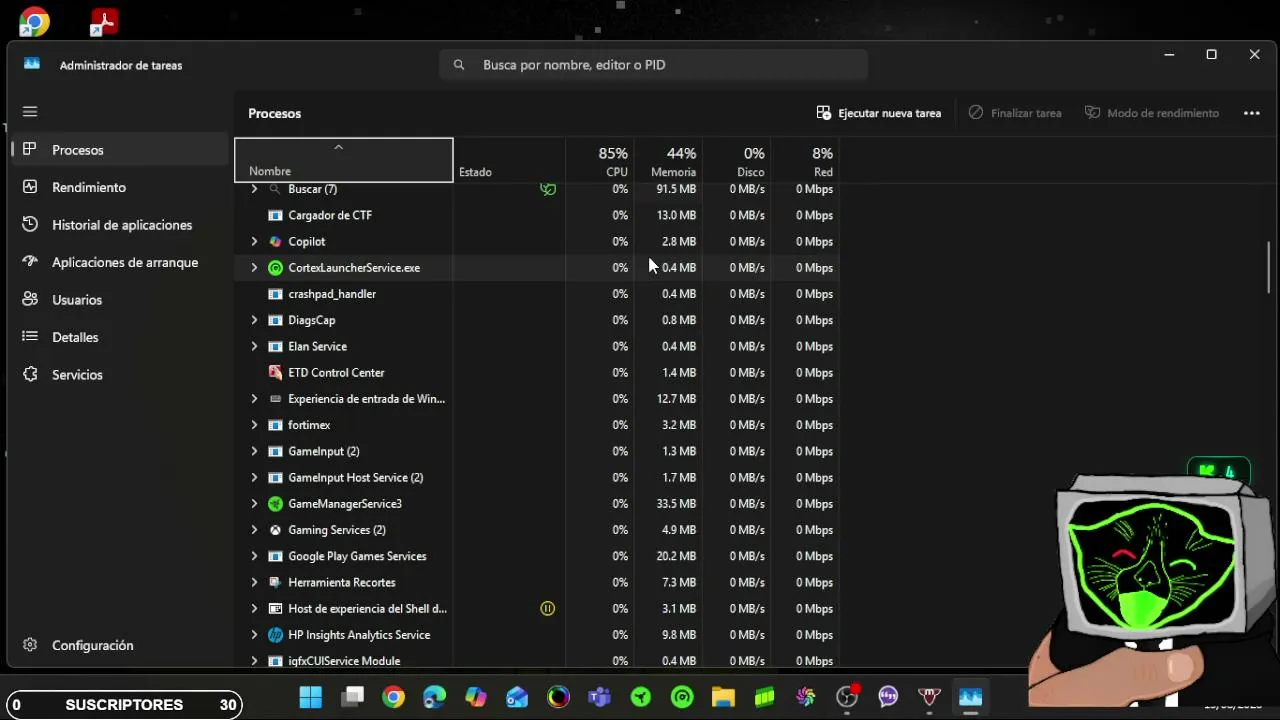Click the Finalizar tarea button
The width and height of the screenshot is (1280, 720).
[x=1015, y=113]
